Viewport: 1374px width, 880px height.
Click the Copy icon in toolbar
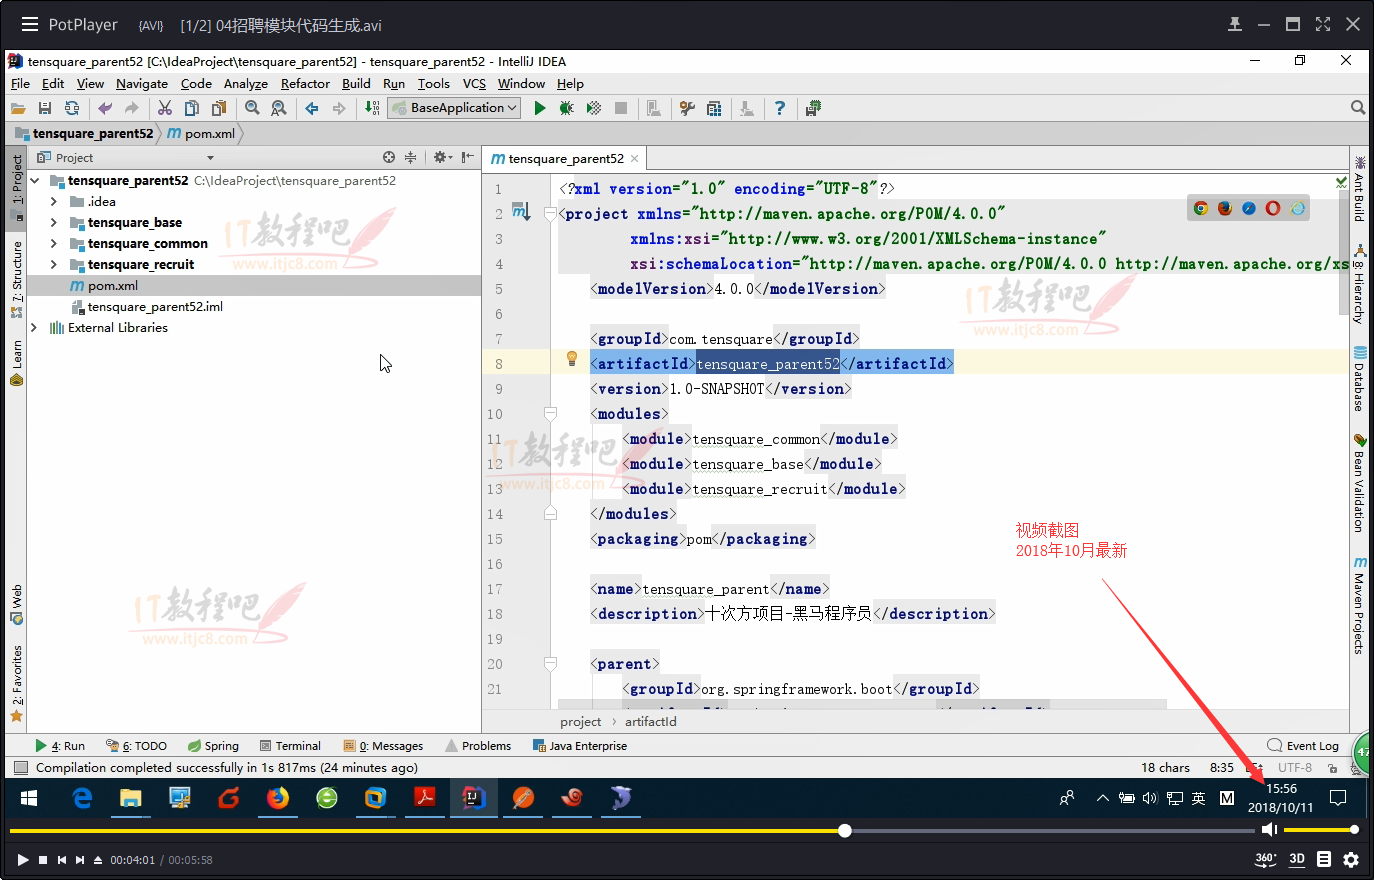192,108
